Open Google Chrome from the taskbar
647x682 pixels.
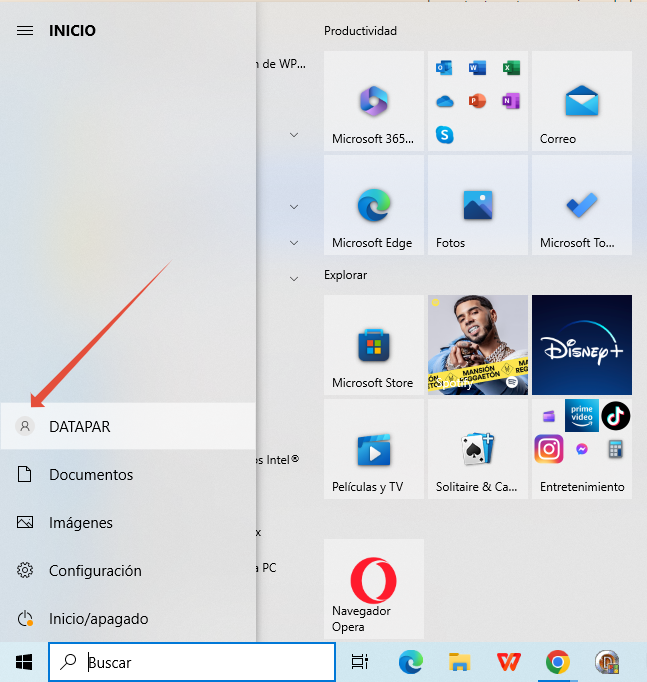pyautogui.click(x=558, y=662)
